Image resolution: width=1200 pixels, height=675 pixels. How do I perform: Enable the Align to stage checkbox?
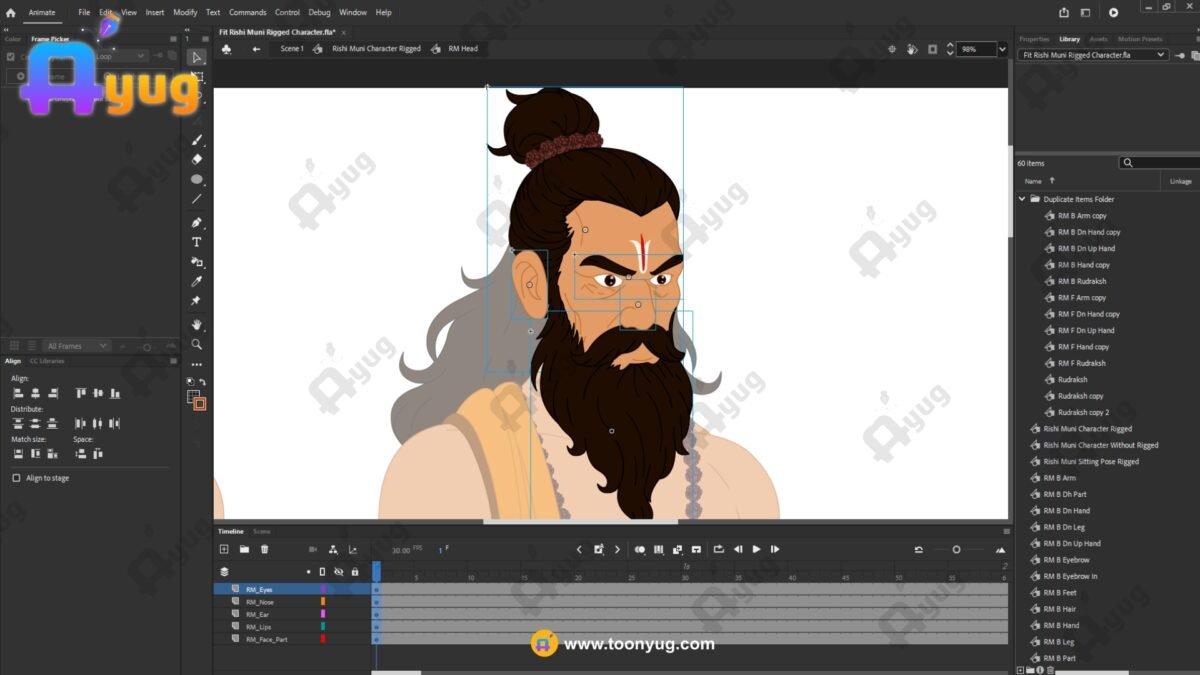click(16, 478)
